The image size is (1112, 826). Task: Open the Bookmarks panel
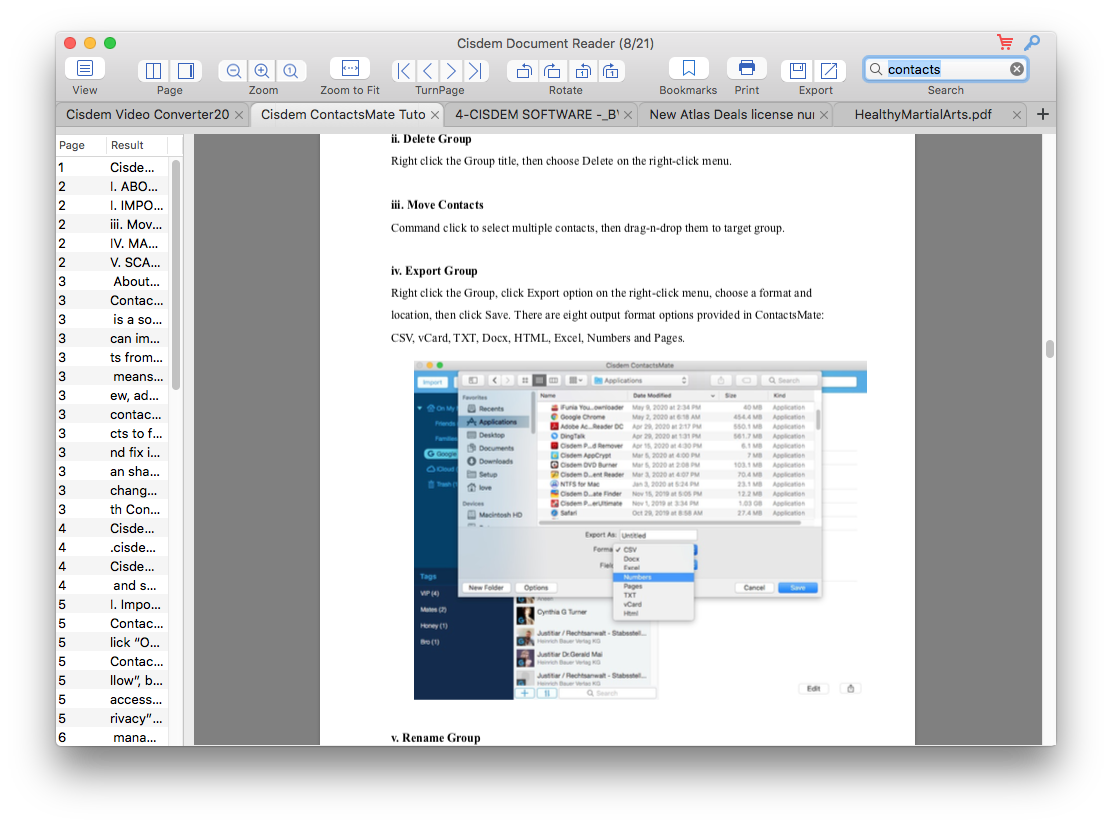pyautogui.click(x=688, y=69)
